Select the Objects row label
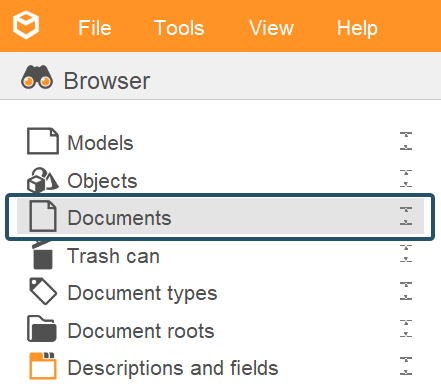Screen dimensions: 441x391 click(x=102, y=181)
